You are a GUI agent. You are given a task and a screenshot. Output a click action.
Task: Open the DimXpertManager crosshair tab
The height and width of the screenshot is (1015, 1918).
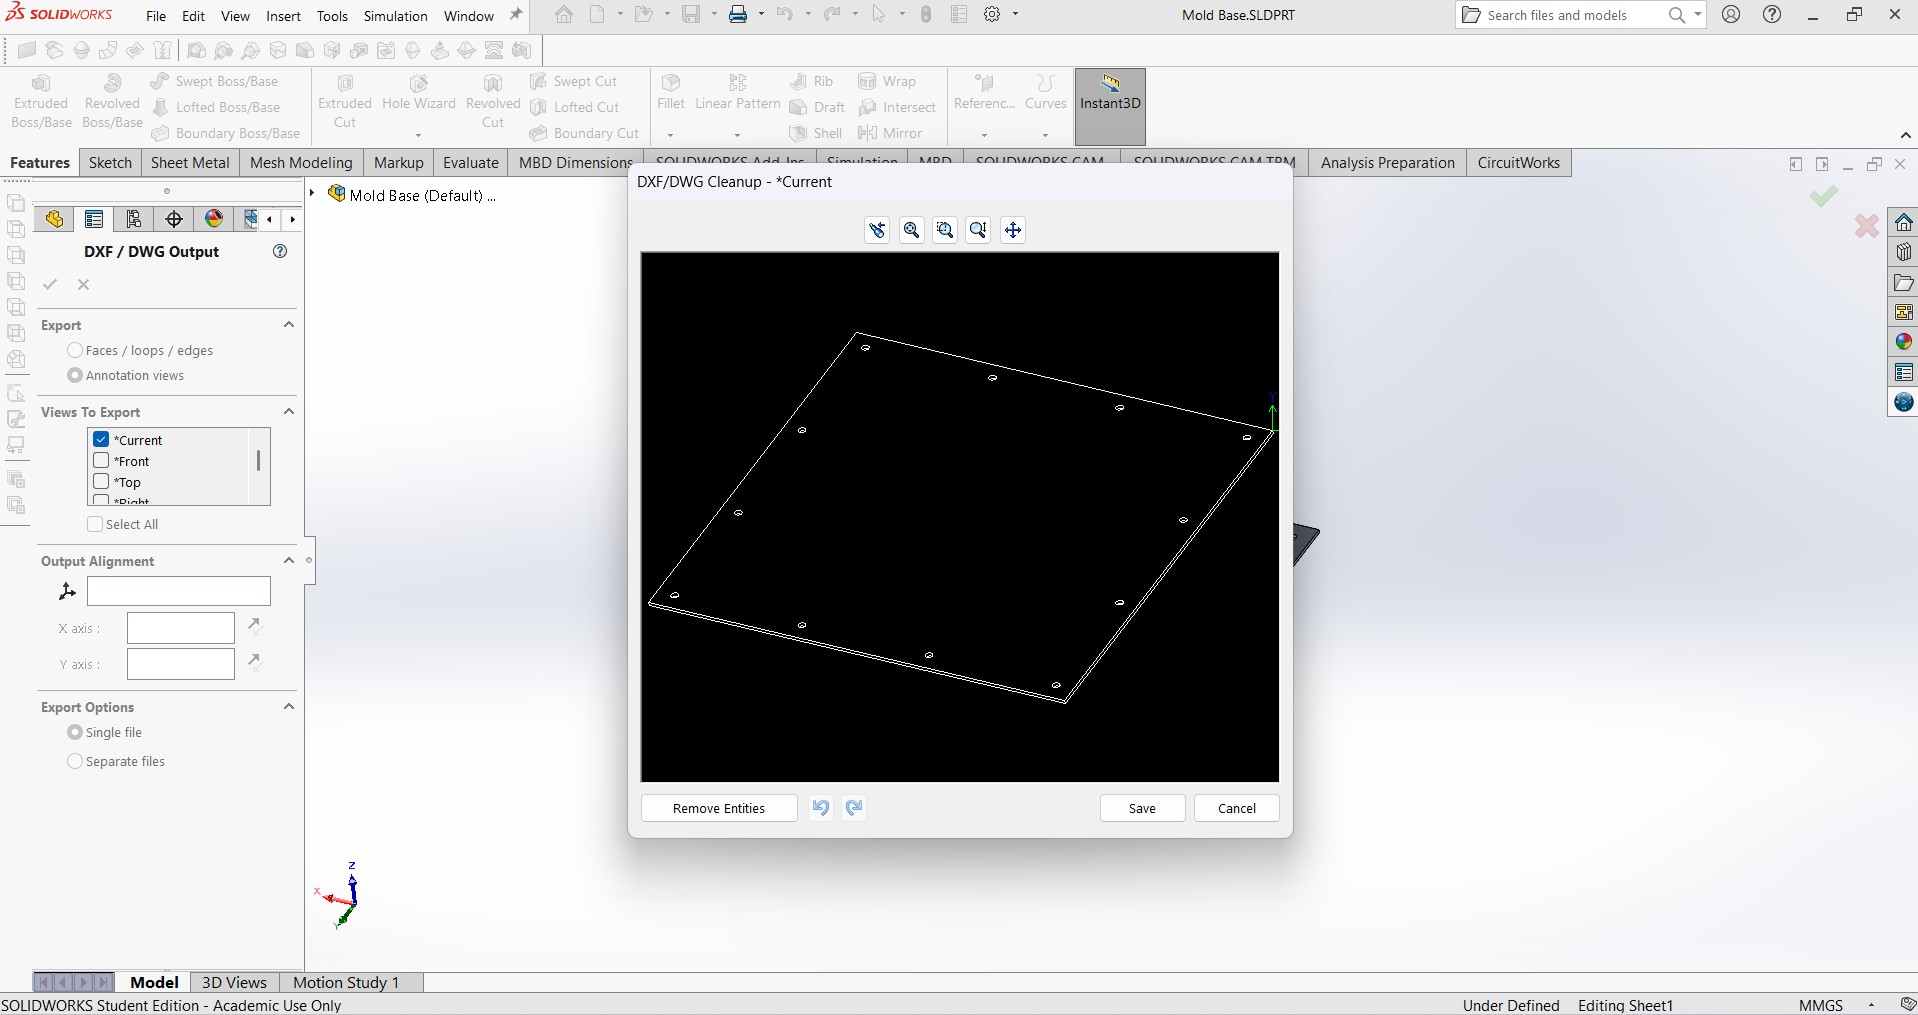point(174,219)
